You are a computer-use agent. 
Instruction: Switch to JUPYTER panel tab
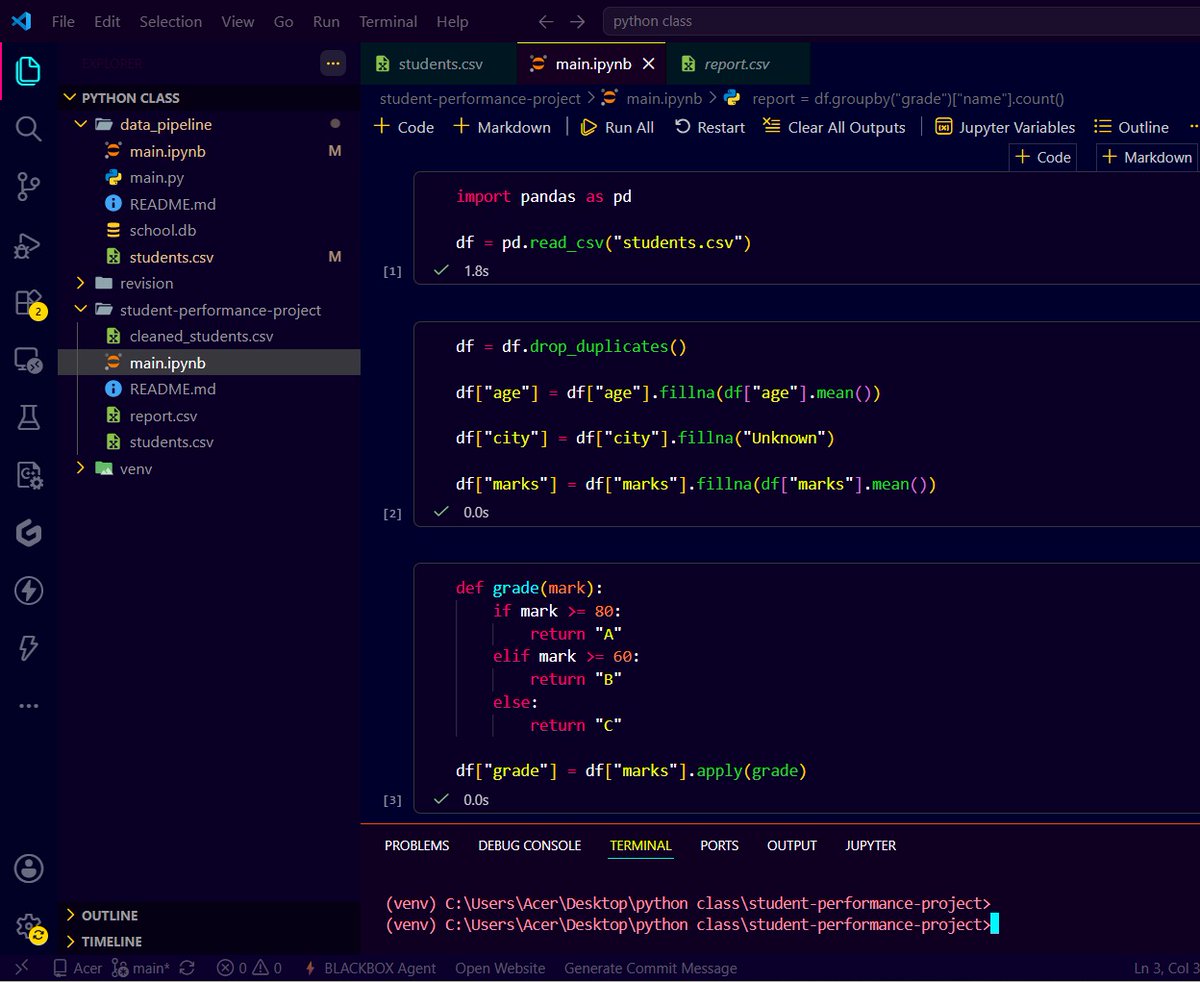click(870, 845)
